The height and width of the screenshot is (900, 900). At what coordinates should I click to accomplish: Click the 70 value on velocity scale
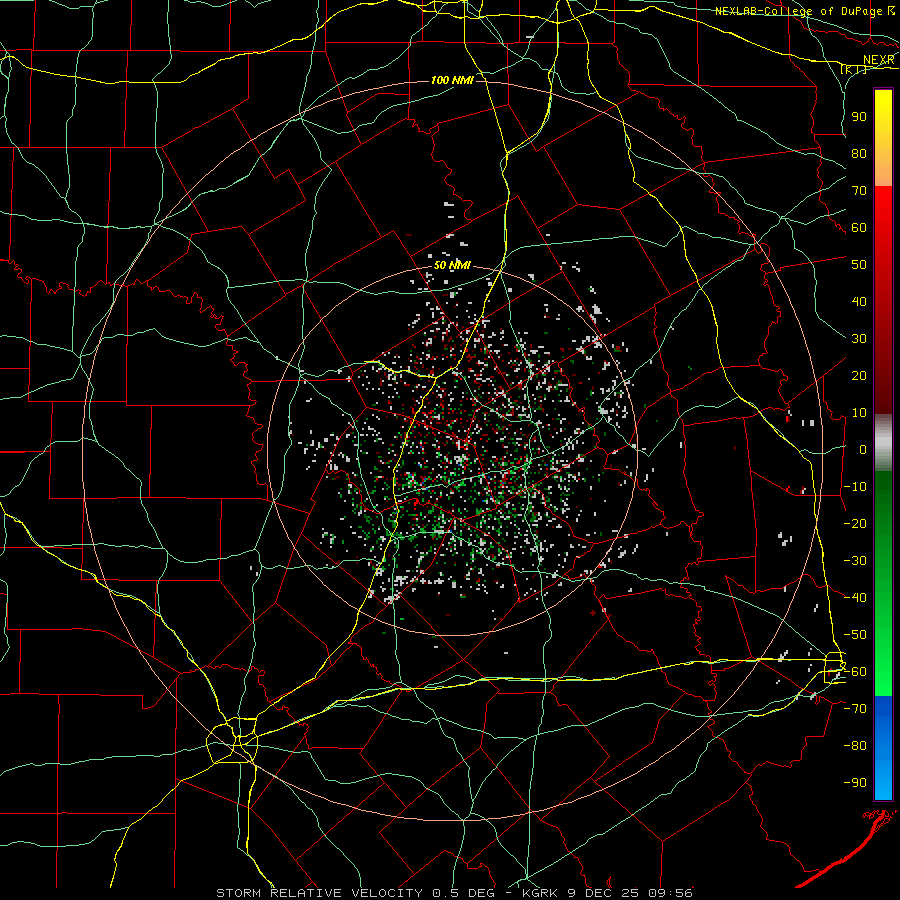(859, 191)
